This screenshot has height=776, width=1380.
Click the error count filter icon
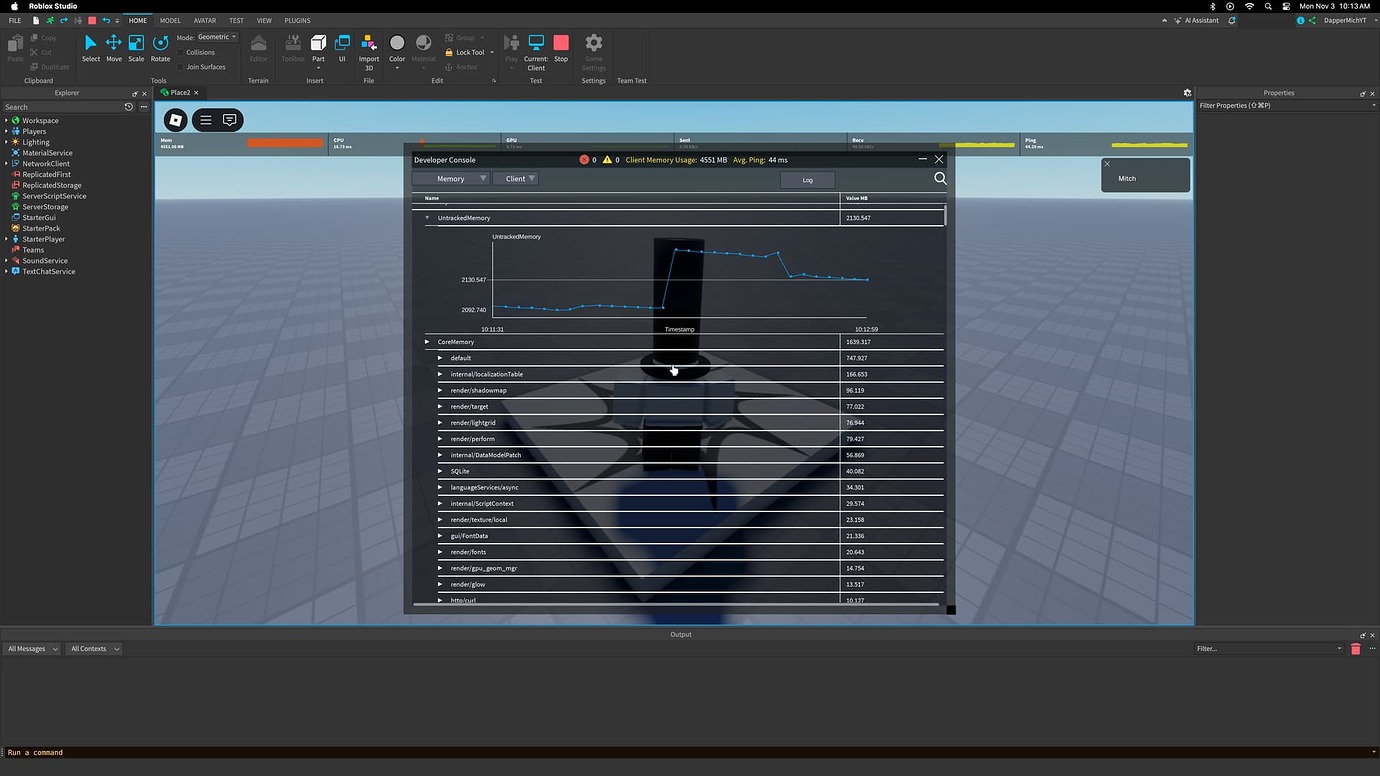tap(585, 160)
